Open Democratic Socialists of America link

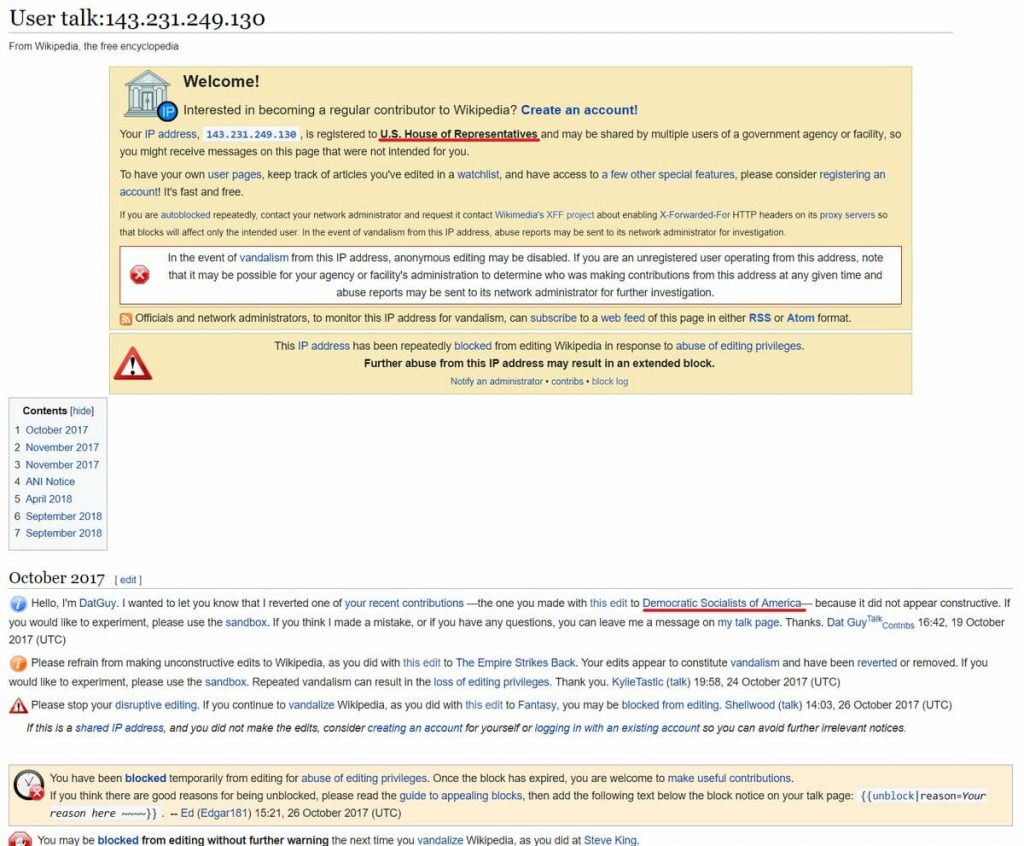pos(722,604)
